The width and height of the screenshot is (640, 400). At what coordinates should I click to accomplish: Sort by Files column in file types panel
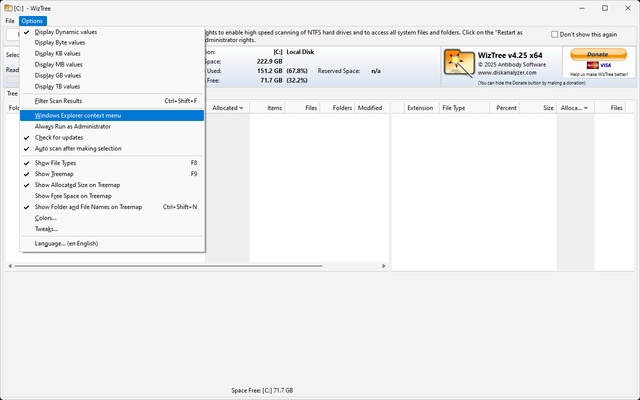pos(609,108)
